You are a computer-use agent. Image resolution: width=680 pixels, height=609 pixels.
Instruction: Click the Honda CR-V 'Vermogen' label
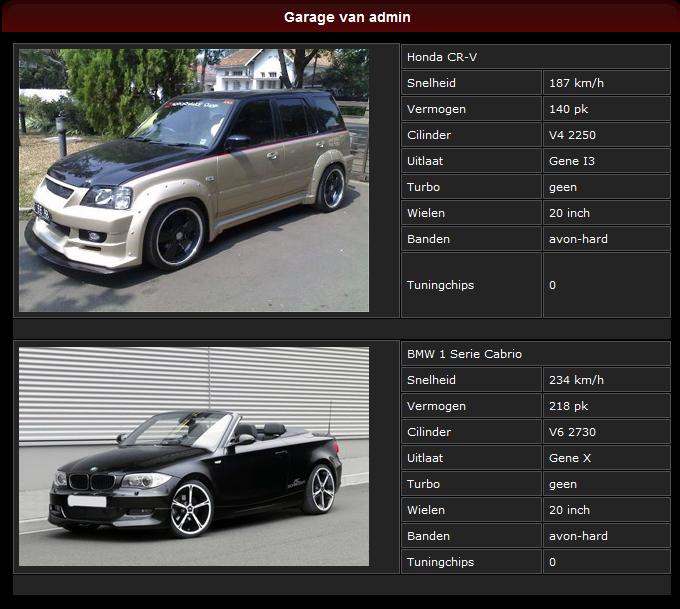tap(436, 109)
